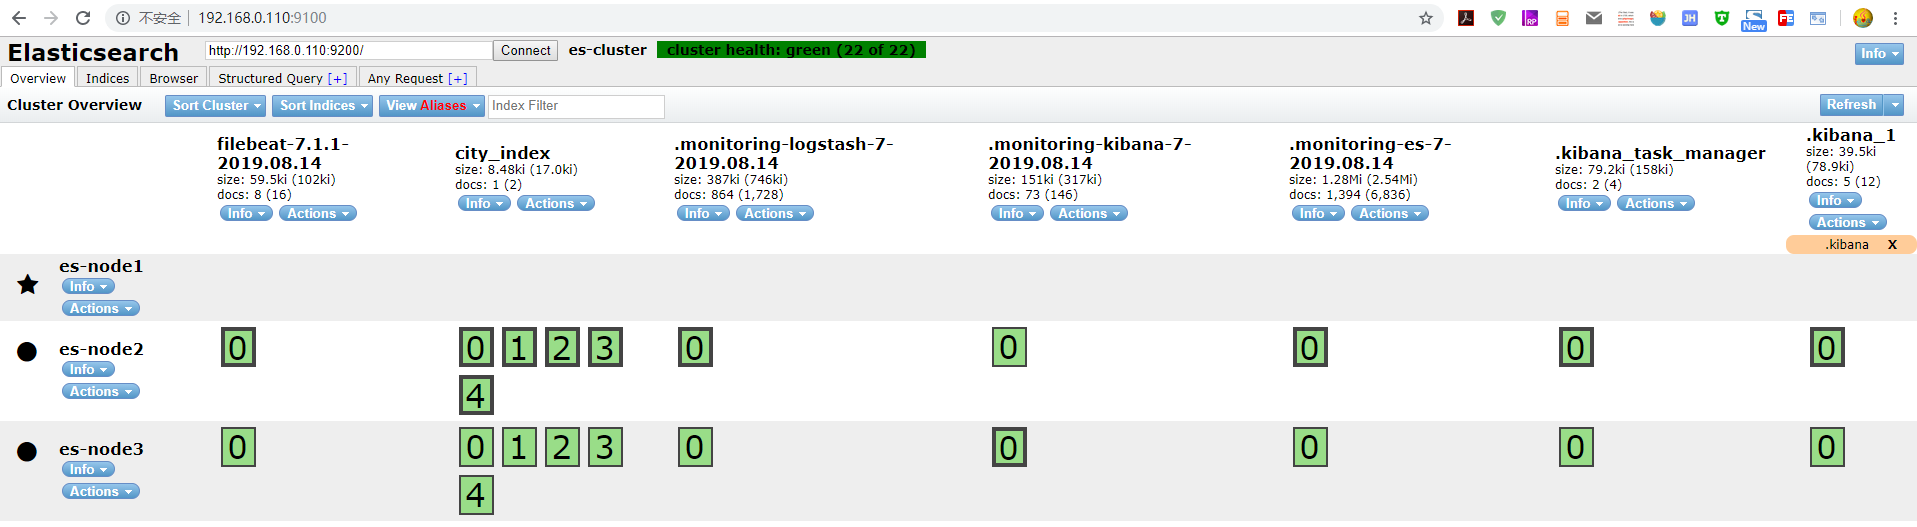Click the es-cluster name text

pos(608,50)
